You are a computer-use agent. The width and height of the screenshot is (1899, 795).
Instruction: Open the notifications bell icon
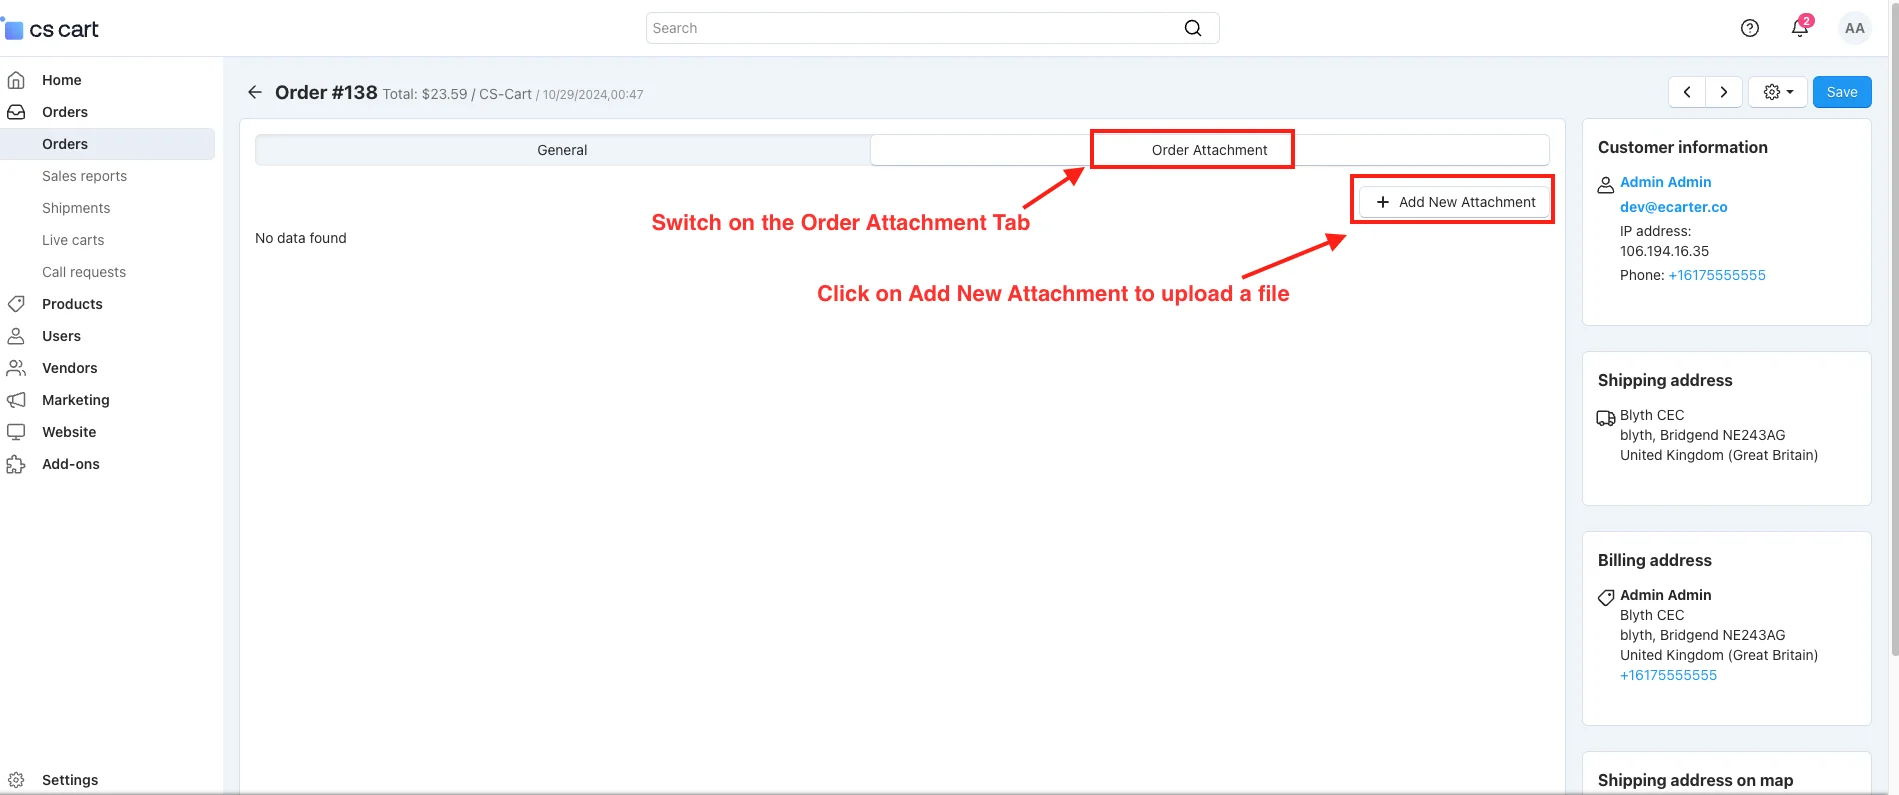point(1799,28)
